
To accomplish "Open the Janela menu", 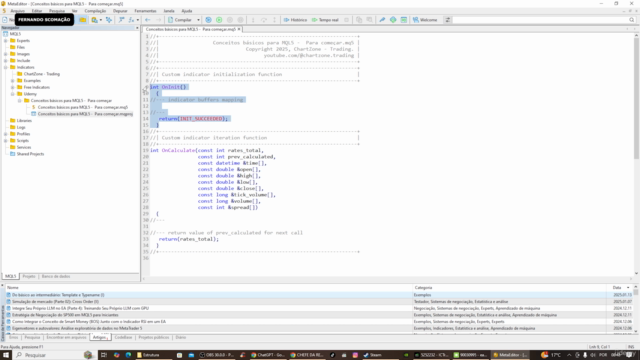I will [169, 11].
